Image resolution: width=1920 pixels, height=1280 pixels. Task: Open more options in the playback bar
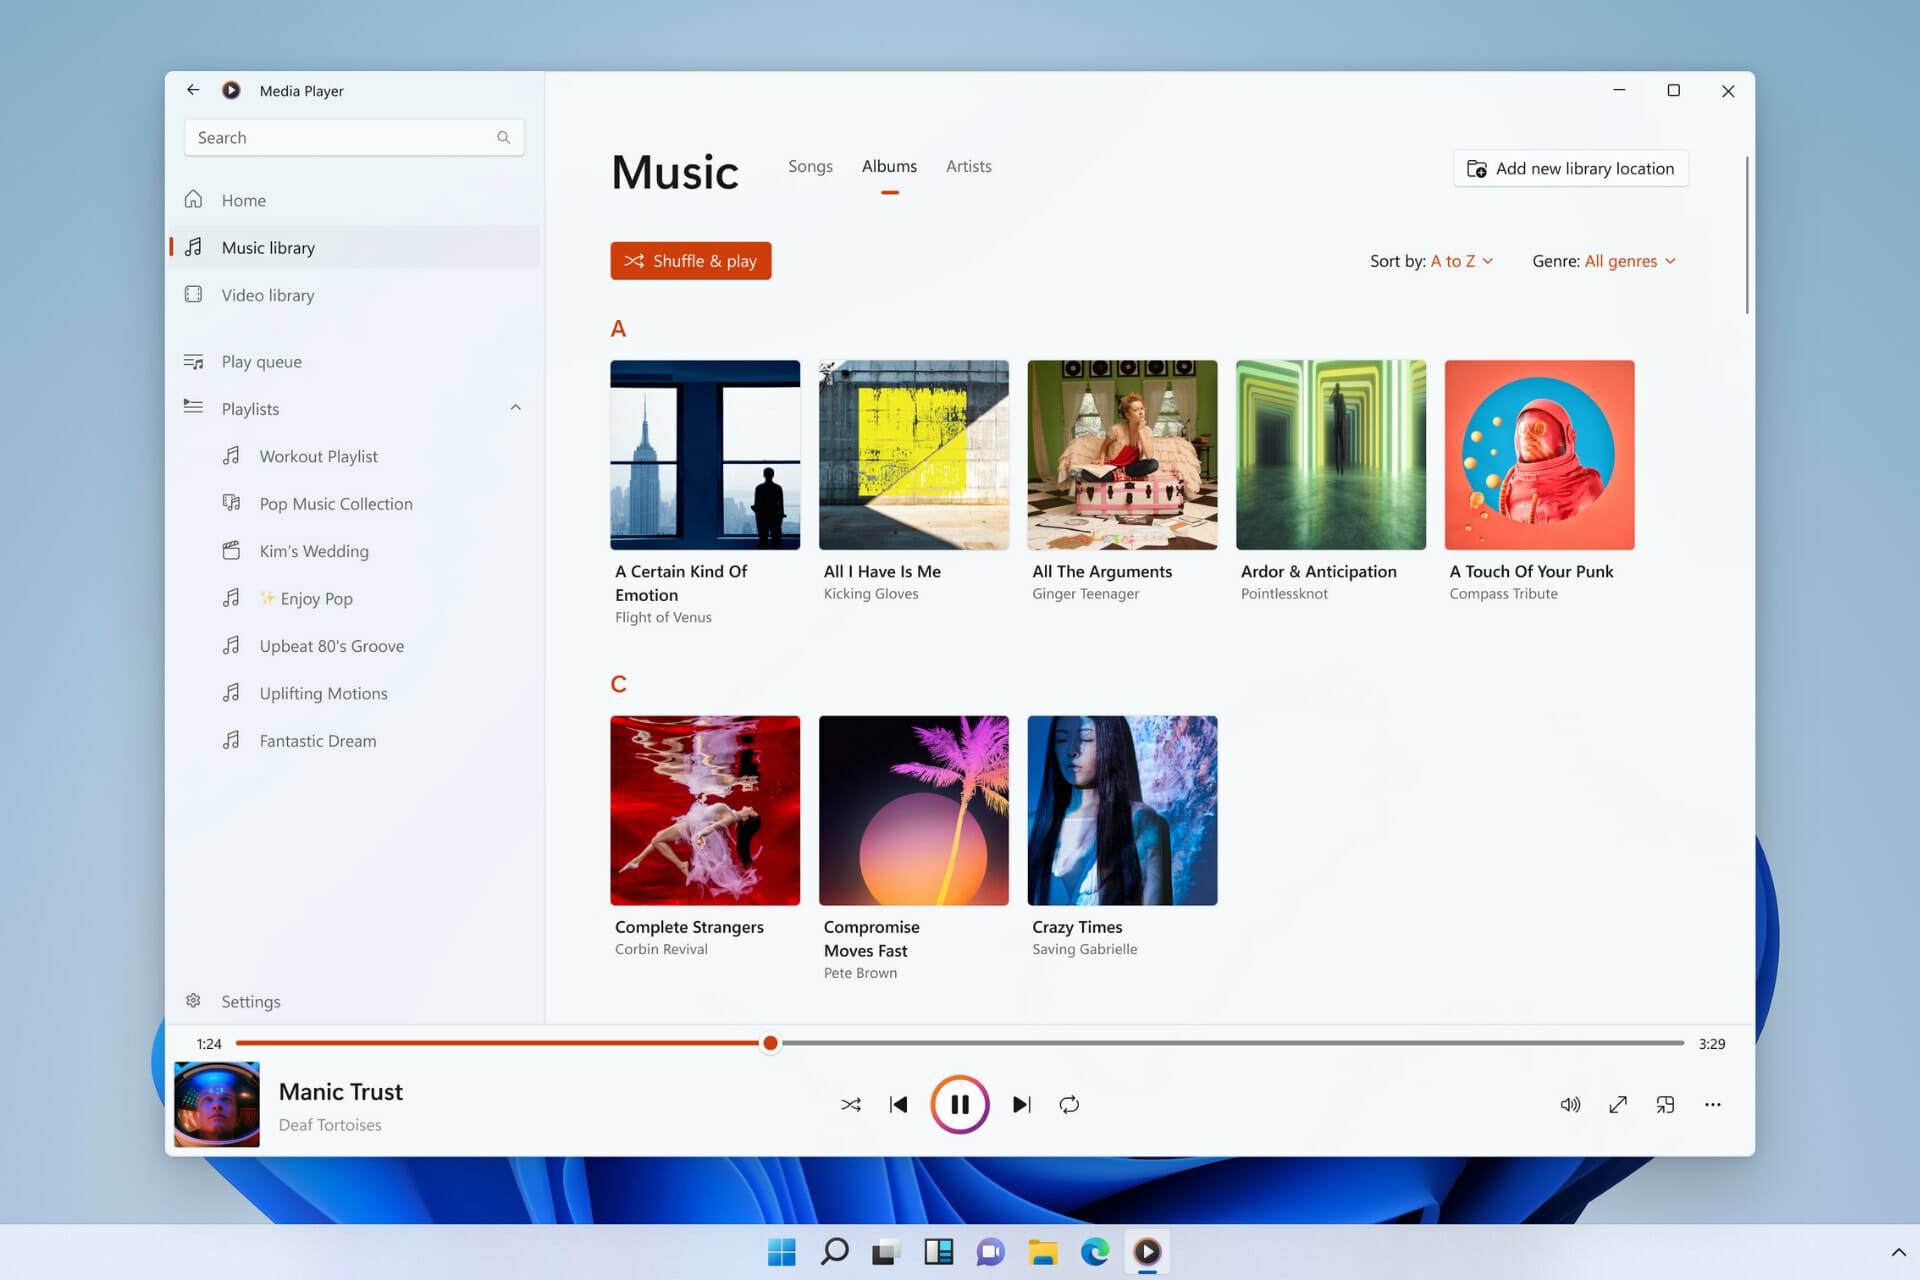(1713, 1104)
